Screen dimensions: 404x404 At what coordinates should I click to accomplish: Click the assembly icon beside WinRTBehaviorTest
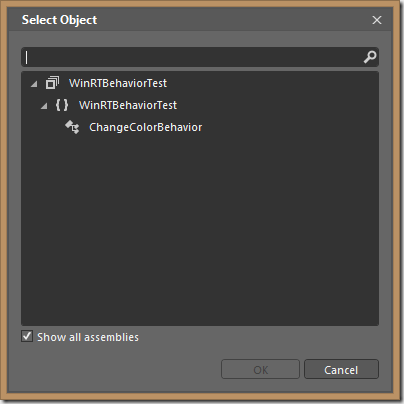pos(52,83)
